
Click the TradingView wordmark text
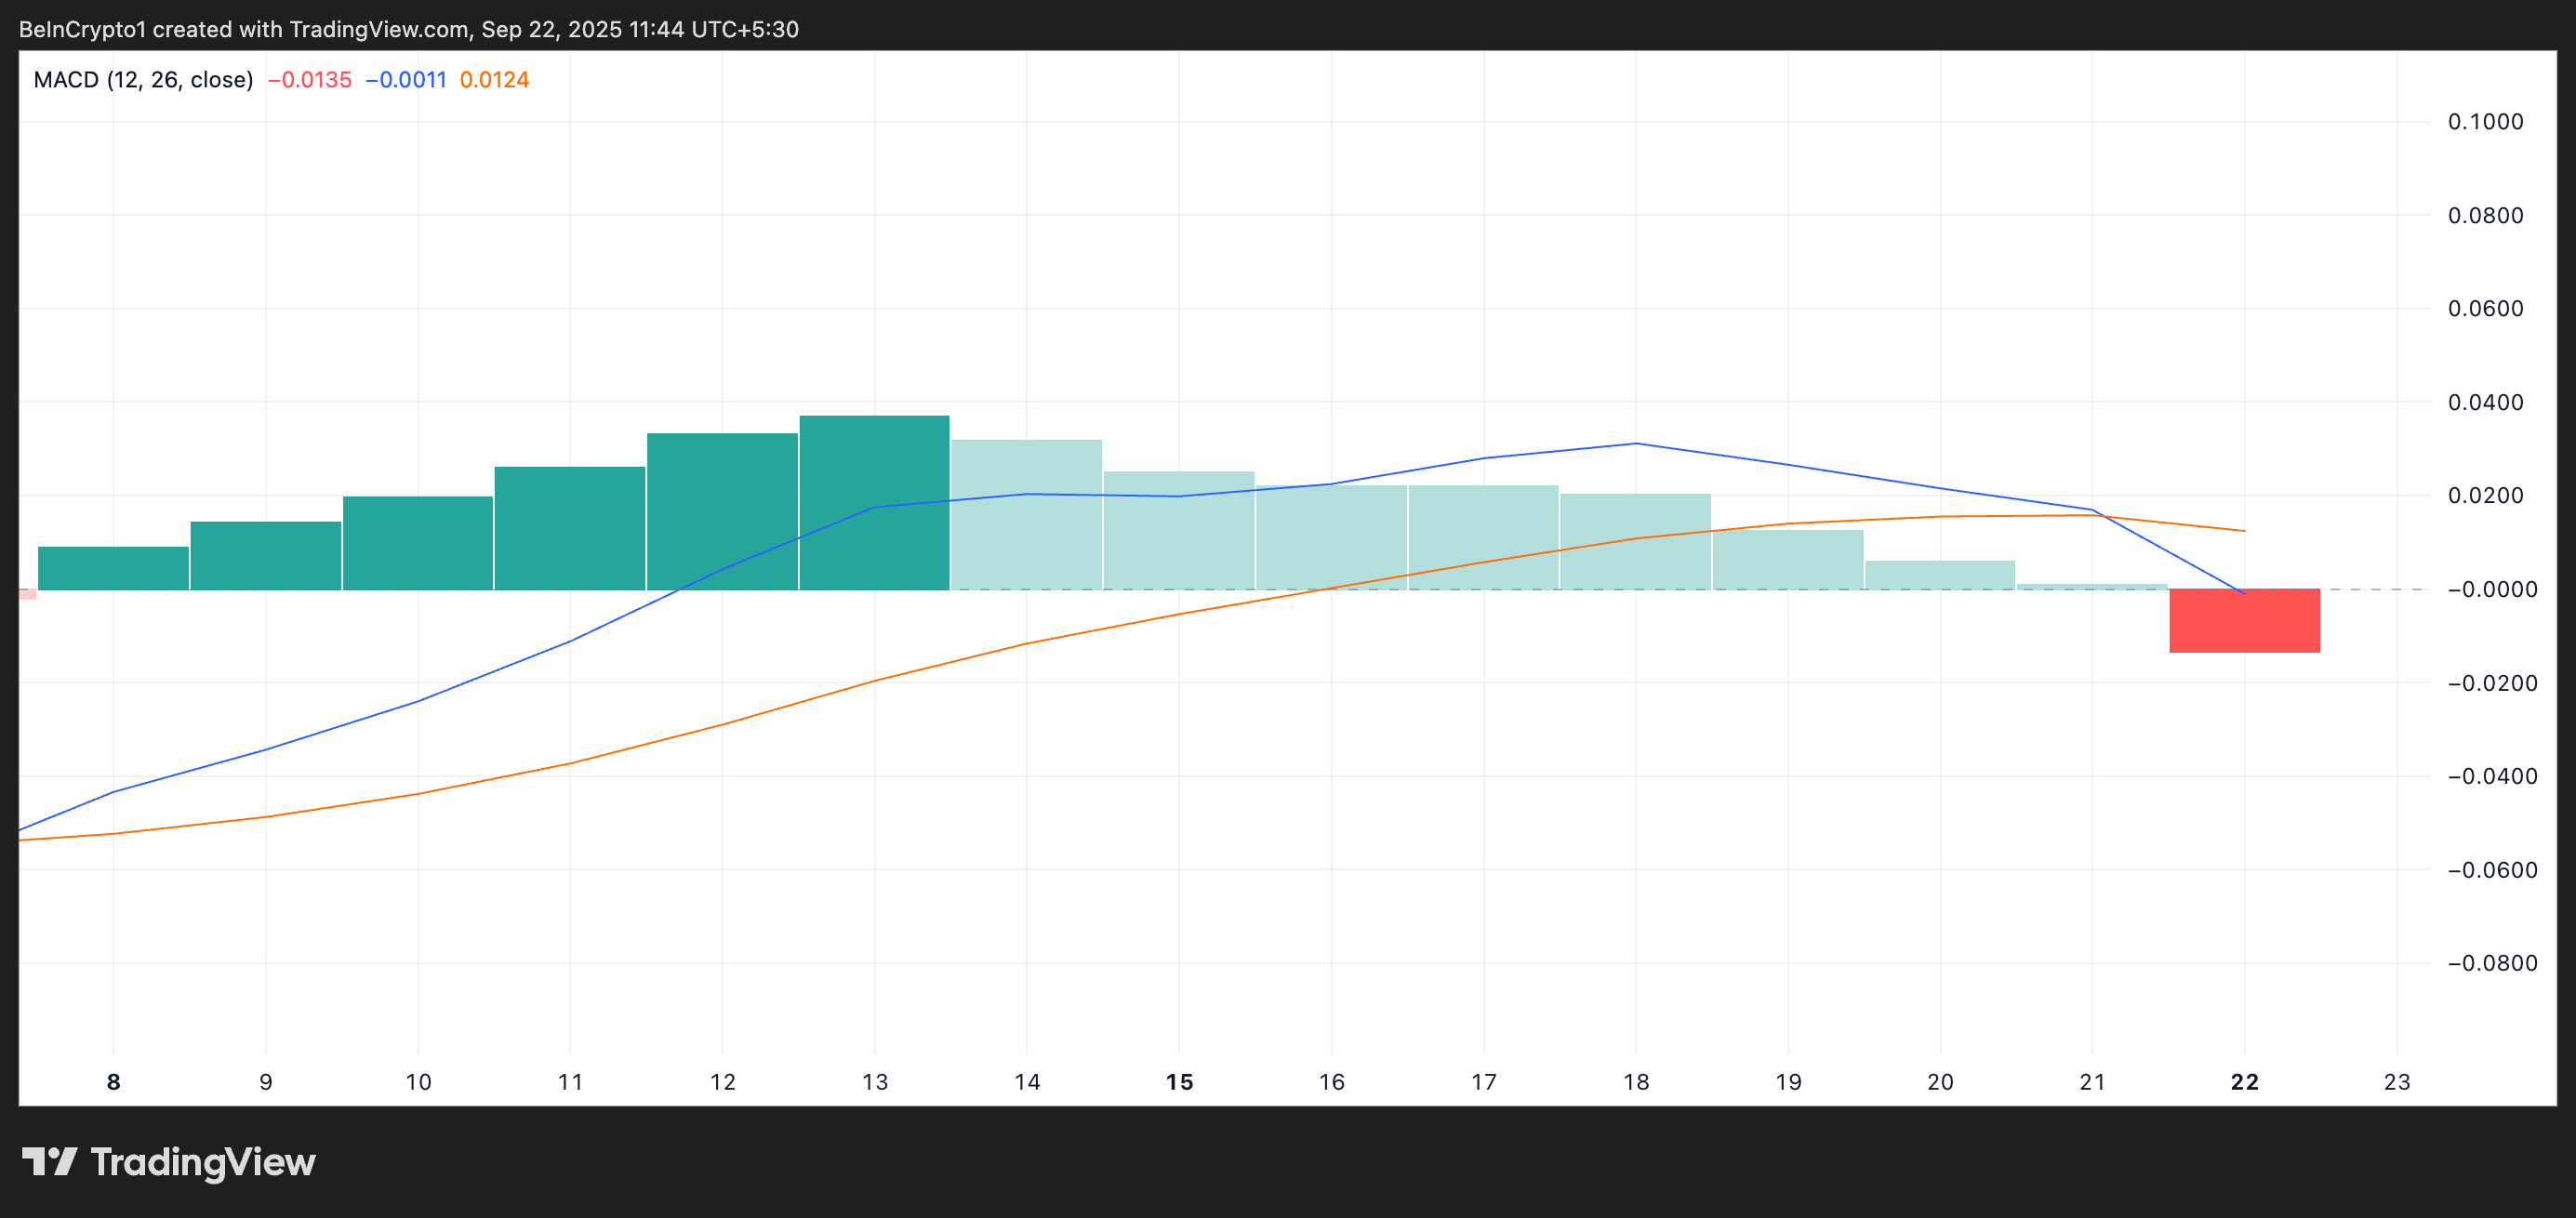pyautogui.click(x=203, y=1162)
